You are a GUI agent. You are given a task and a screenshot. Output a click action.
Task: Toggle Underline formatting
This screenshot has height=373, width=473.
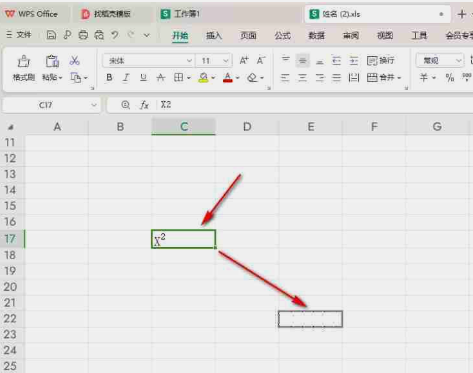[143, 78]
